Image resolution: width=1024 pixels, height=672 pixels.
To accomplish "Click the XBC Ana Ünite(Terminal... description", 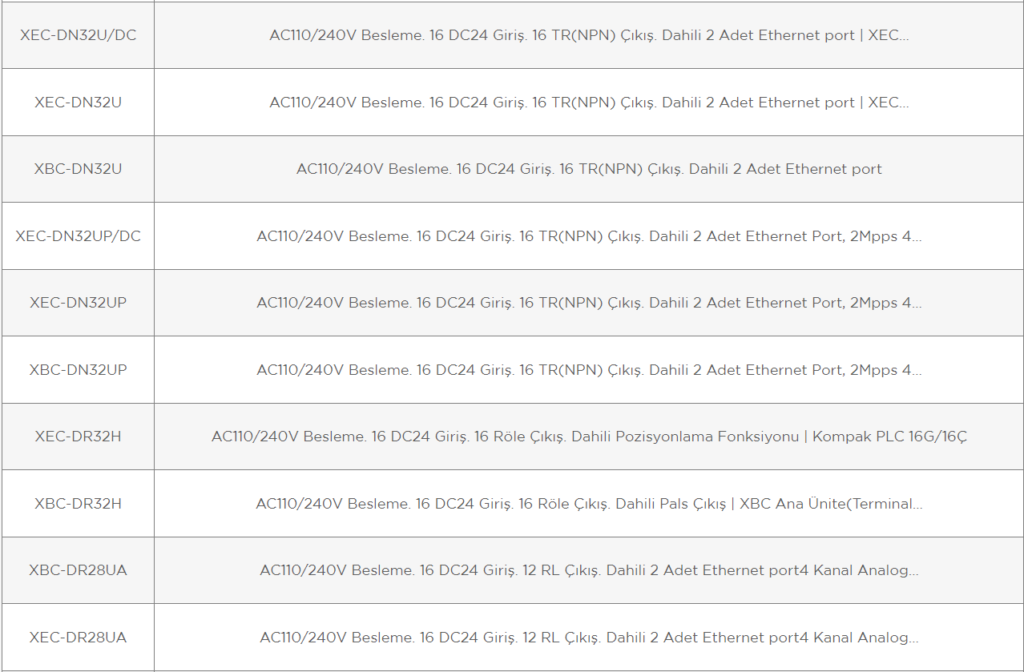I will point(589,504).
